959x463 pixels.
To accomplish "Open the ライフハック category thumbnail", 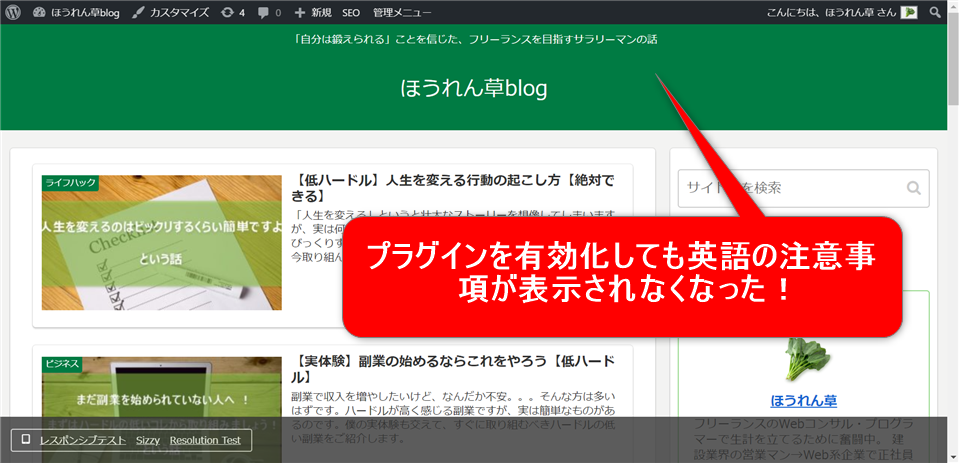I will [162, 243].
